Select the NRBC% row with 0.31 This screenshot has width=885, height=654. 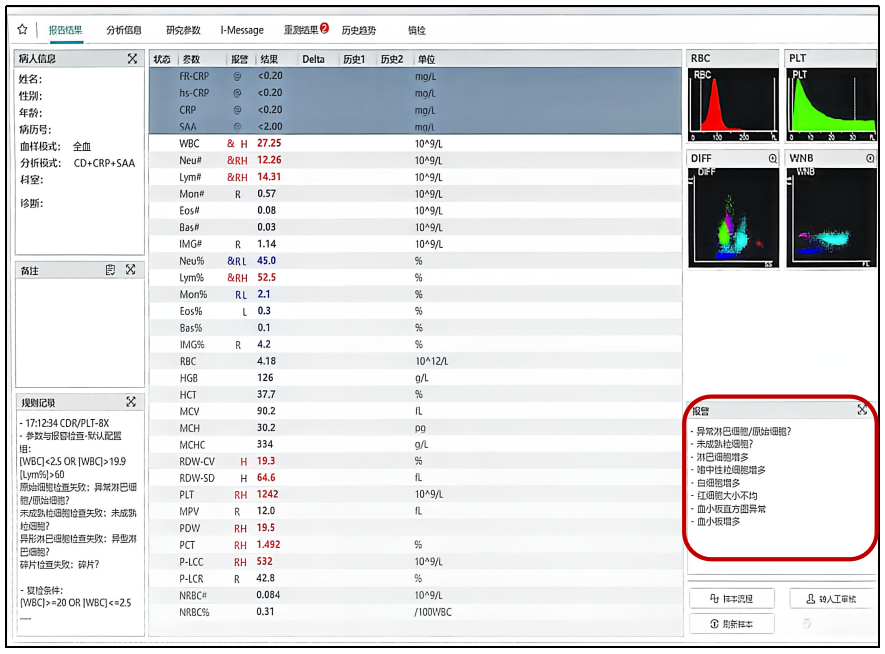click(415, 612)
